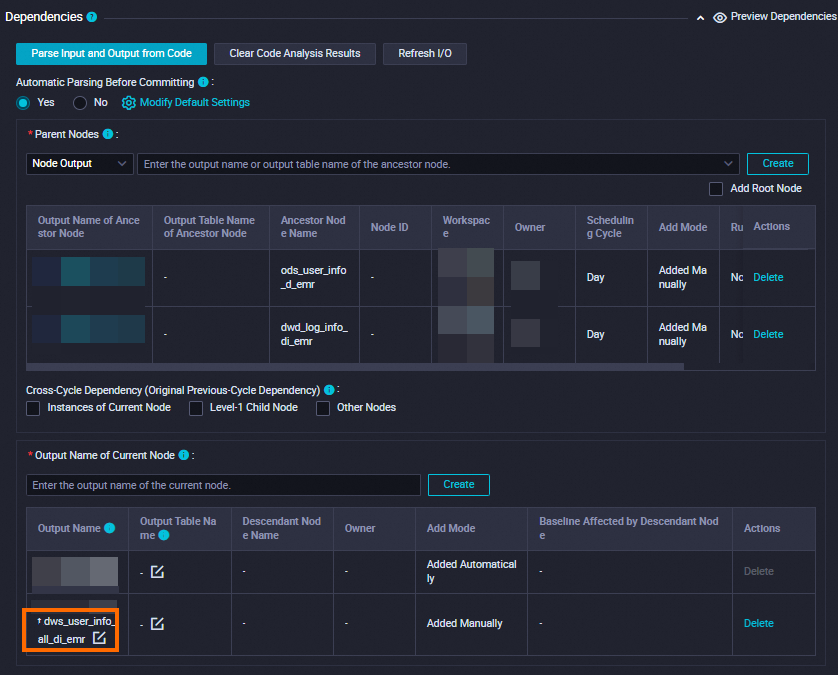Click the Ancestor Node Name column header
Image resolution: width=838 pixels, height=675 pixels.
(314, 227)
